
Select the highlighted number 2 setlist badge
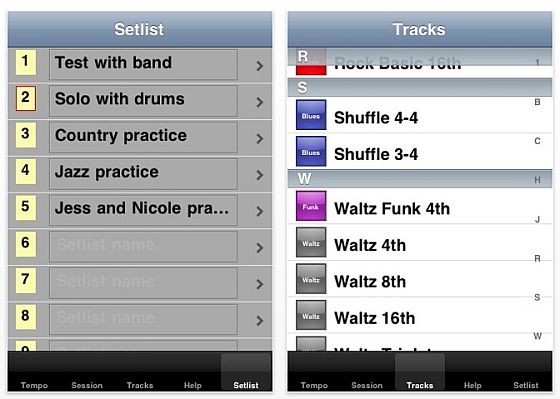point(26,98)
